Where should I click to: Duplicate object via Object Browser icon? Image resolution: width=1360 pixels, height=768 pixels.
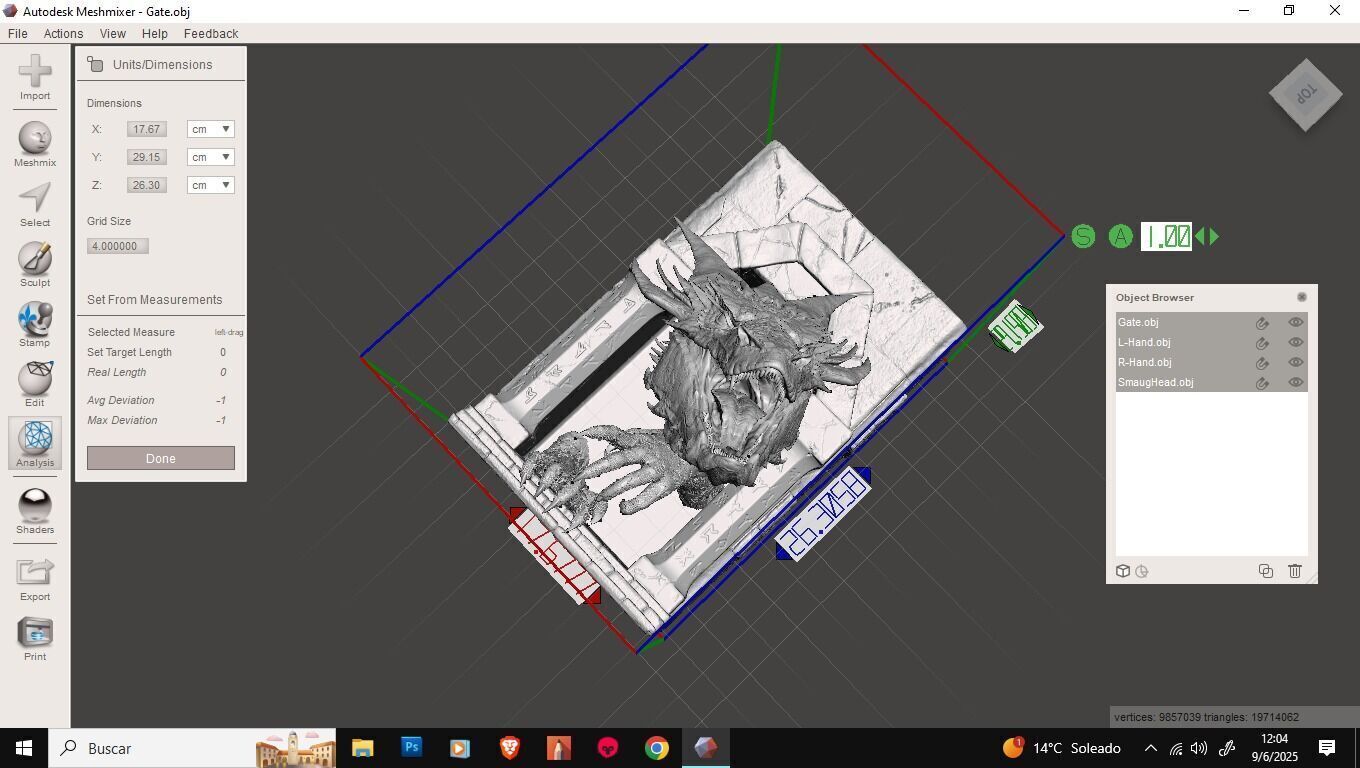tap(1266, 571)
